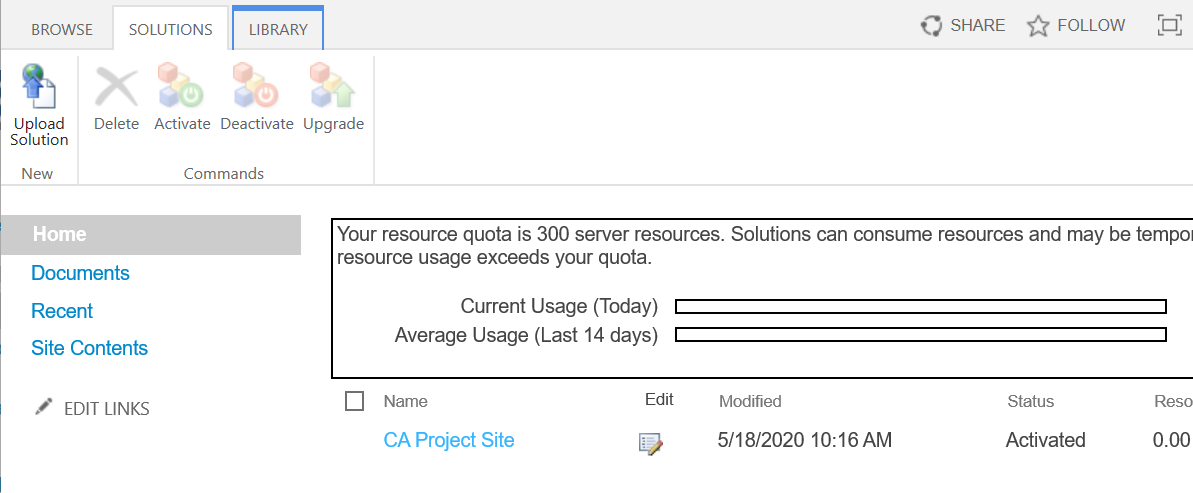
Task: Click the Average Usage (Last 14 days) bar
Action: tap(921, 335)
